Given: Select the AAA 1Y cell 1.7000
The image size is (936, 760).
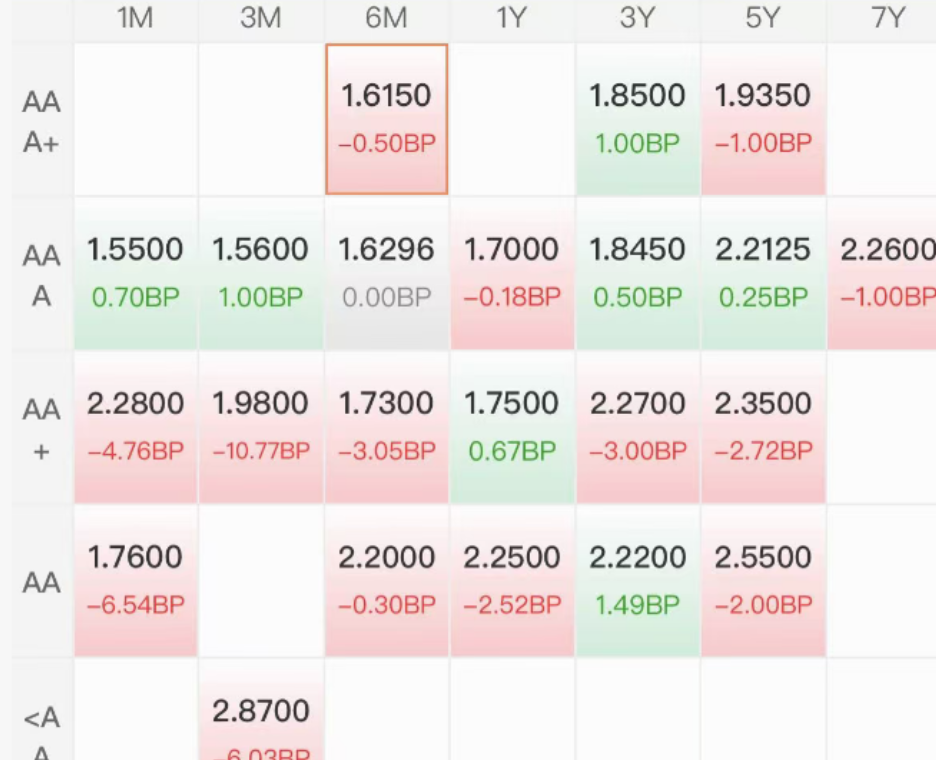Looking at the screenshot, I should (512, 273).
